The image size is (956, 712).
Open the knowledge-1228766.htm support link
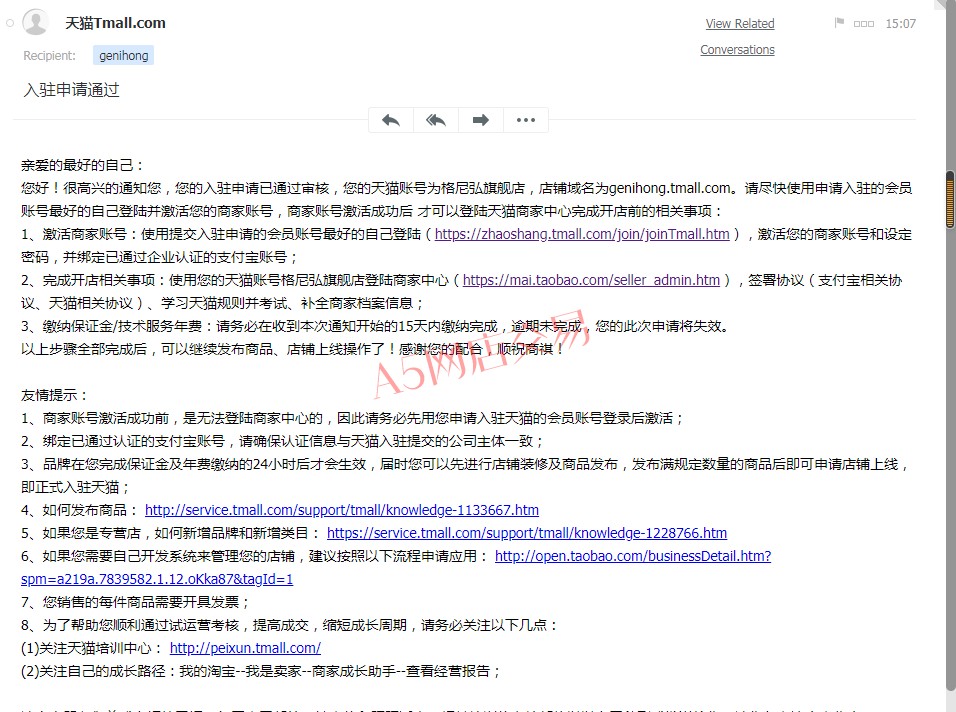[x=527, y=533]
